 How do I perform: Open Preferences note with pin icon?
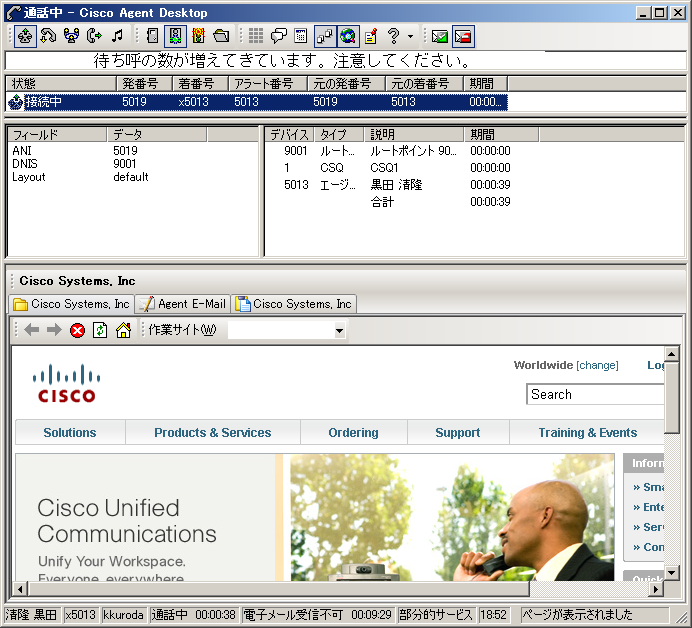pos(371,36)
